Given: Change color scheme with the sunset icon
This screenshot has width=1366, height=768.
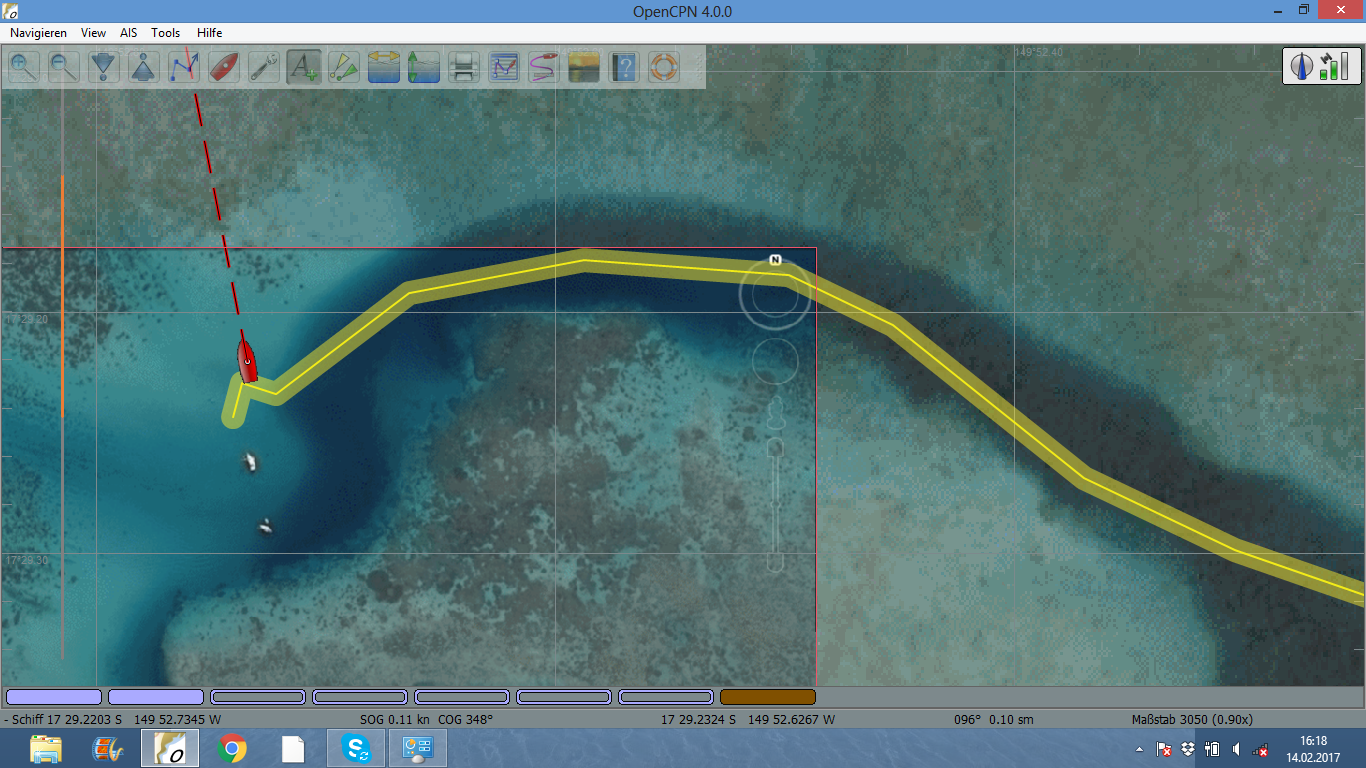Looking at the screenshot, I should coord(583,67).
